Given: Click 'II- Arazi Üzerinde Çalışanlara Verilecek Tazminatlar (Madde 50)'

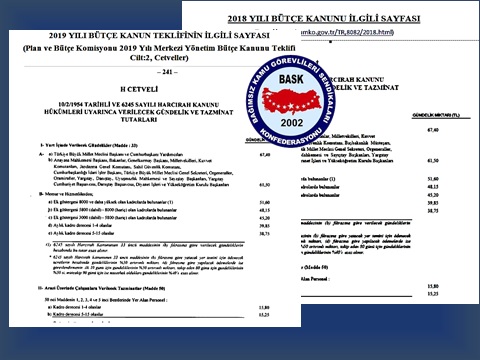Looking at the screenshot, I should 101,288.
